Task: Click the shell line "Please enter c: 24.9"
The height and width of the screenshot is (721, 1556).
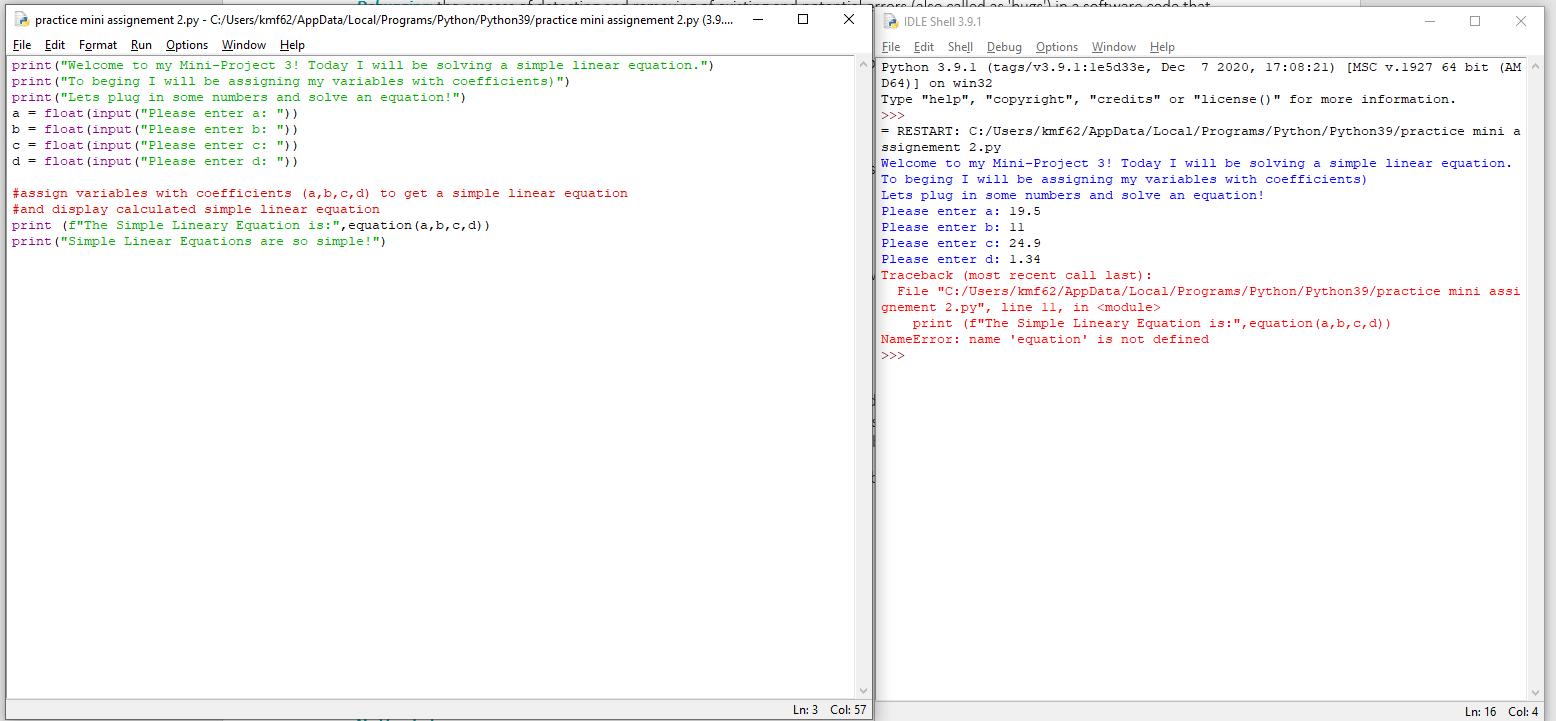Action: [x=961, y=243]
